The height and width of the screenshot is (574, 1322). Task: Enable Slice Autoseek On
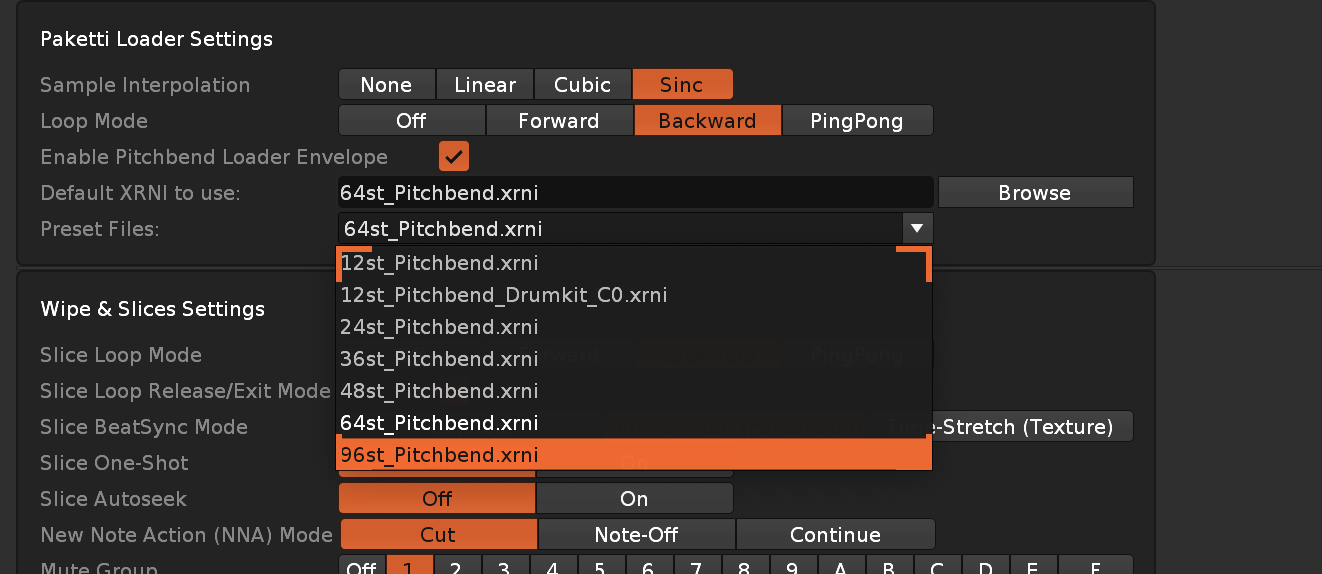click(x=634, y=499)
